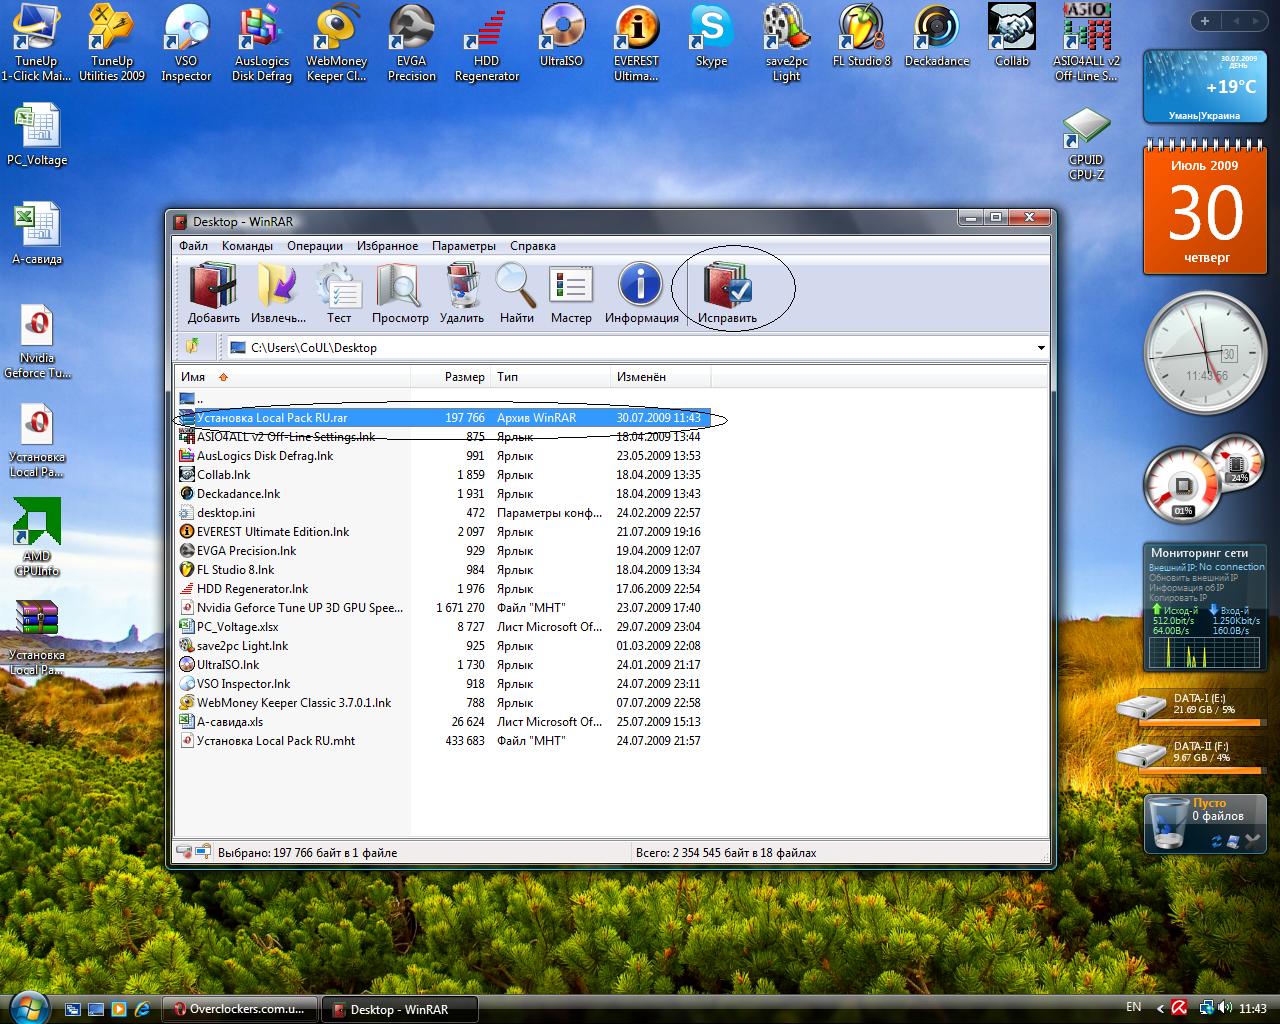Select А-савида.xls in file list

(443, 722)
